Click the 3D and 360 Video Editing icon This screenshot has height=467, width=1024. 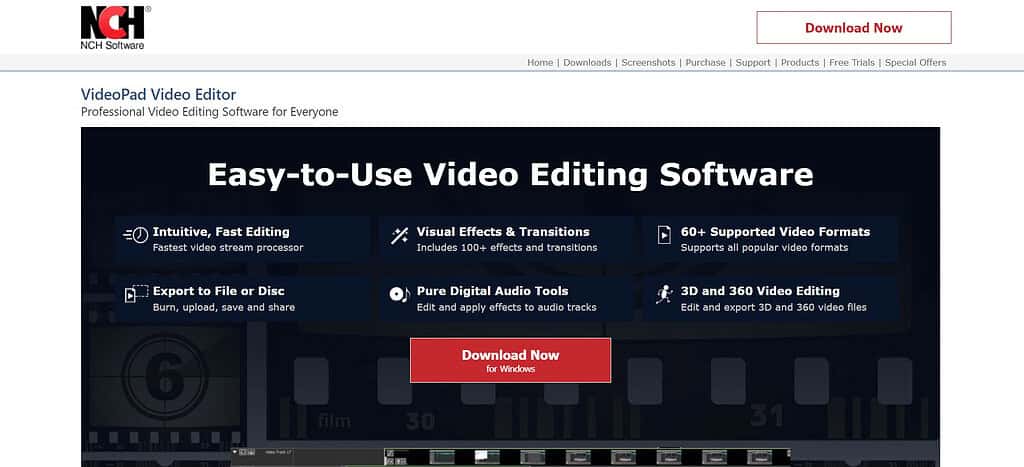tap(664, 295)
